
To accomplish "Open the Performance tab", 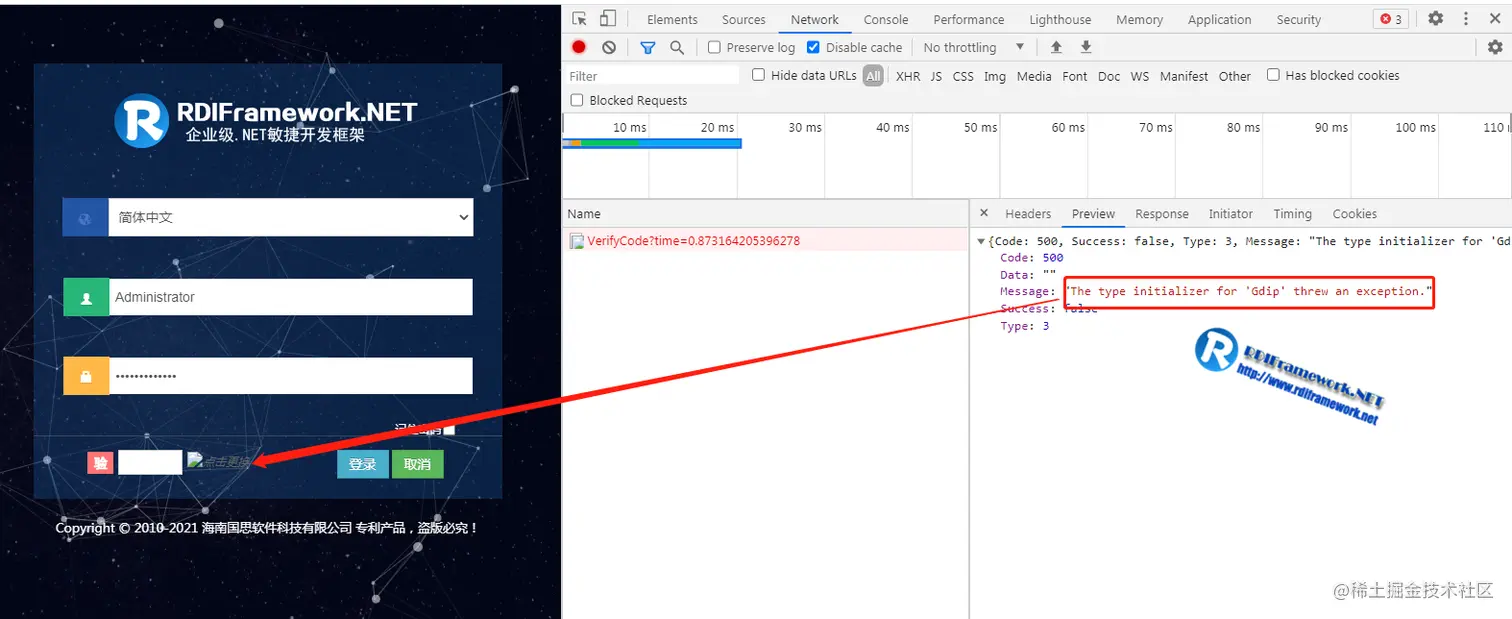I will coord(969,19).
